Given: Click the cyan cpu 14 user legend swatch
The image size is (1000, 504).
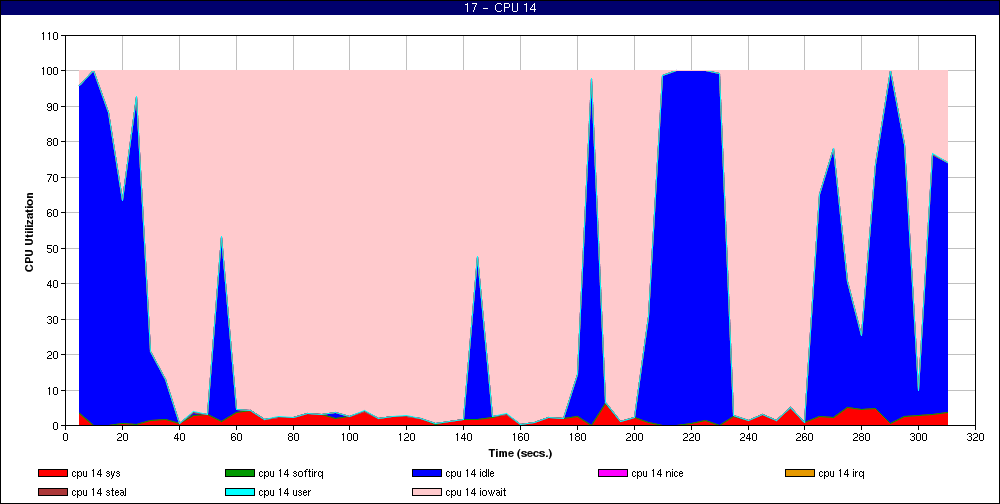Looking at the screenshot, I should point(239,492).
